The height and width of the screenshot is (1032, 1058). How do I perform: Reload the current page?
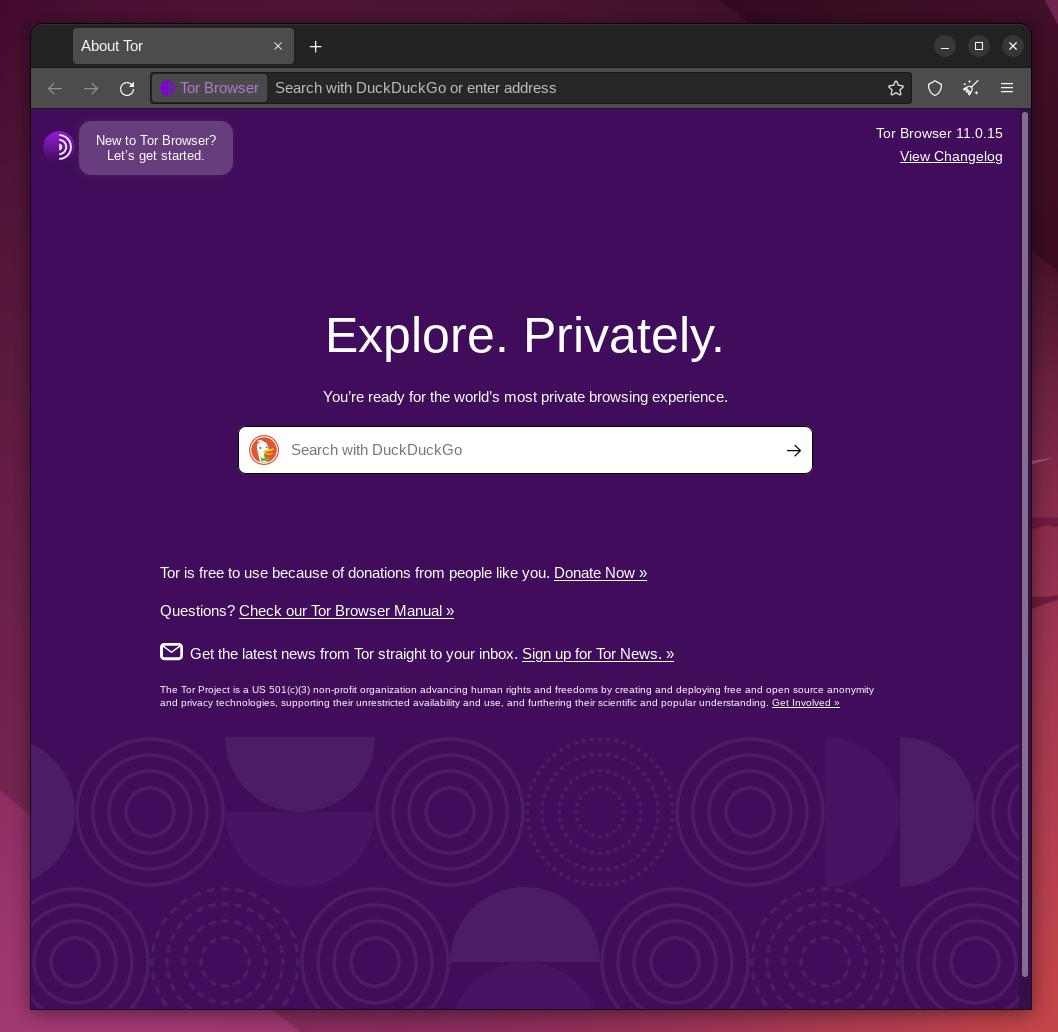(x=127, y=88)
